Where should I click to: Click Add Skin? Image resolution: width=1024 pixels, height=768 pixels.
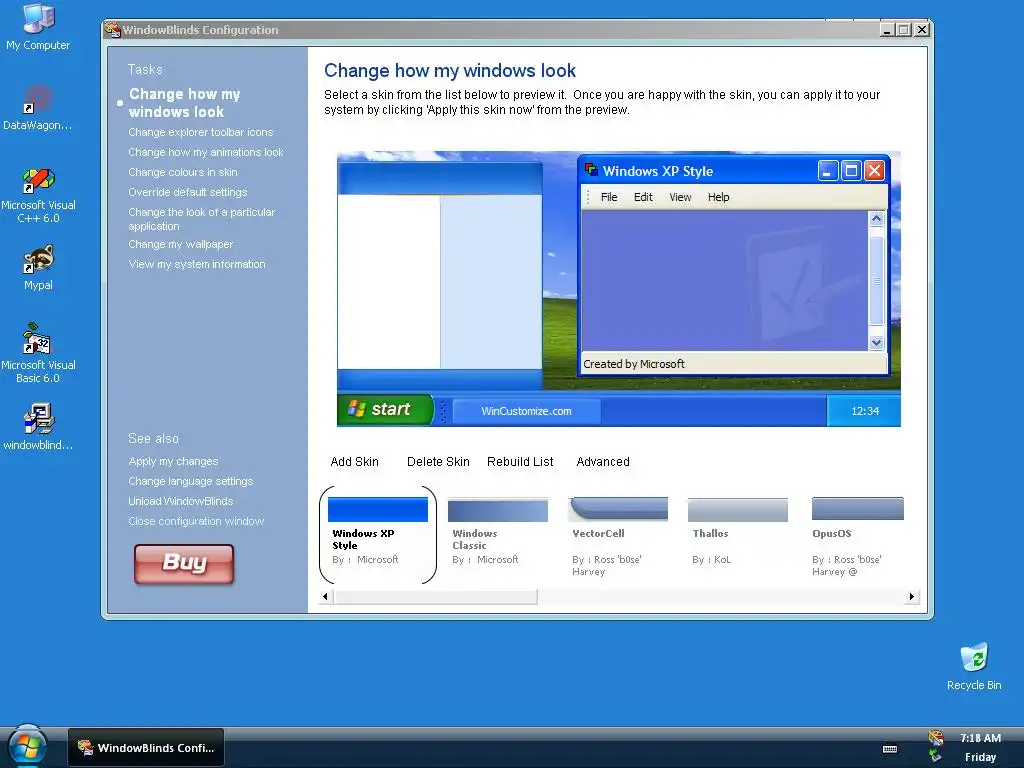click(355, 462)
